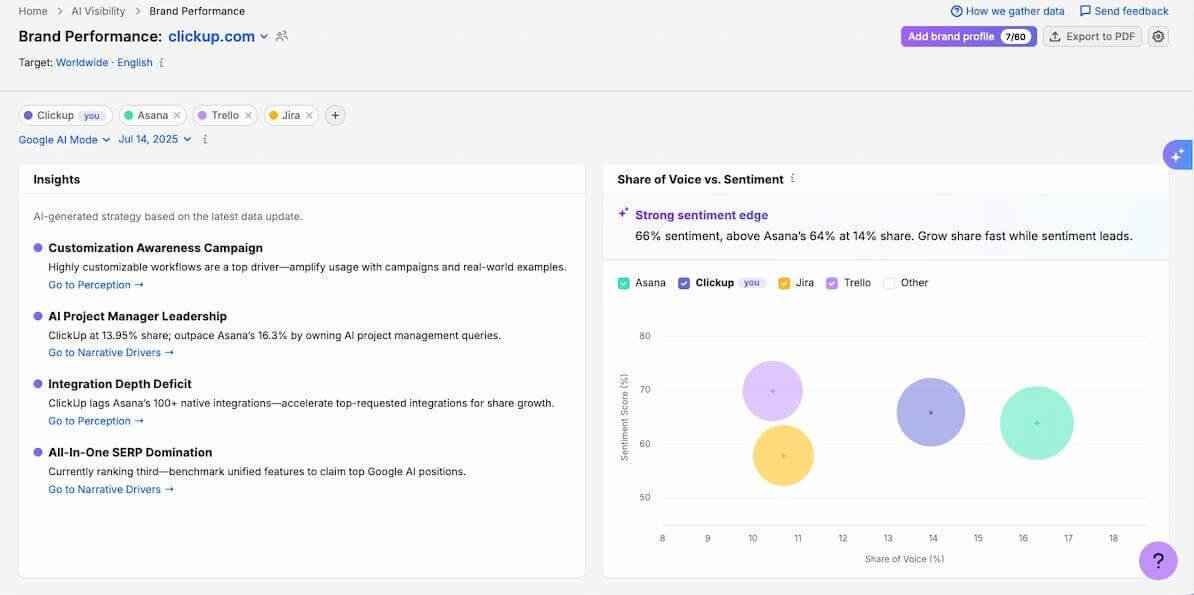Click the info icon beside Share of Voice vs. Sentiment
Screen dimensions: 1194x595
793,179
